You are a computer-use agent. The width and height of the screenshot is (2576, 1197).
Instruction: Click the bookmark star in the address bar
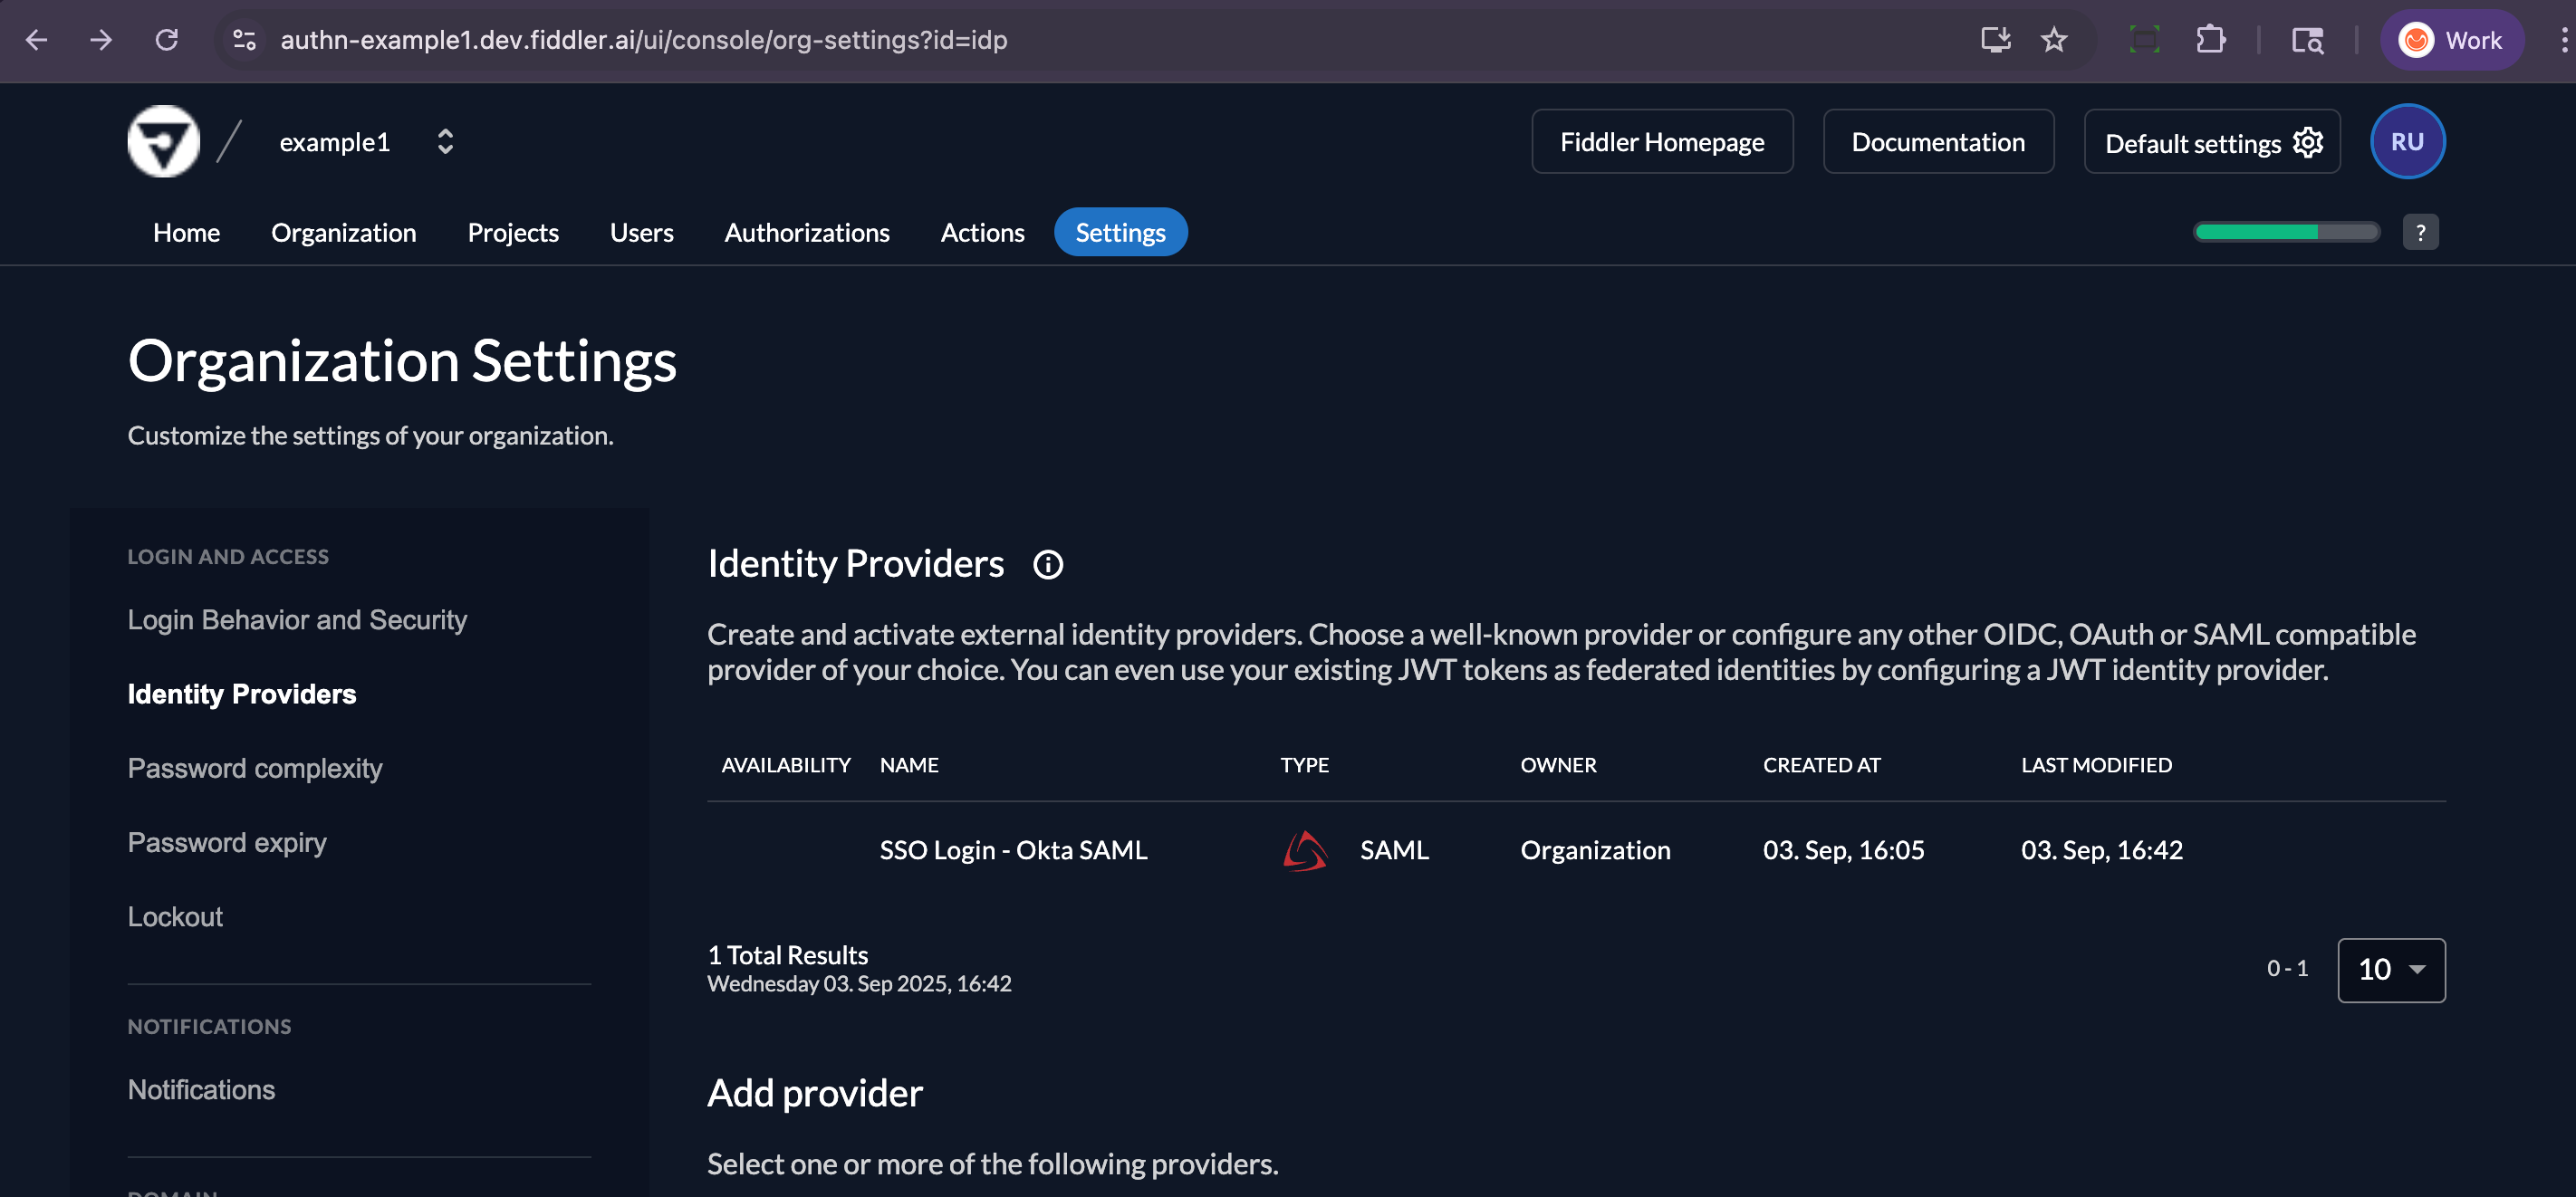pyautogui.click(x=2054, y=40)
